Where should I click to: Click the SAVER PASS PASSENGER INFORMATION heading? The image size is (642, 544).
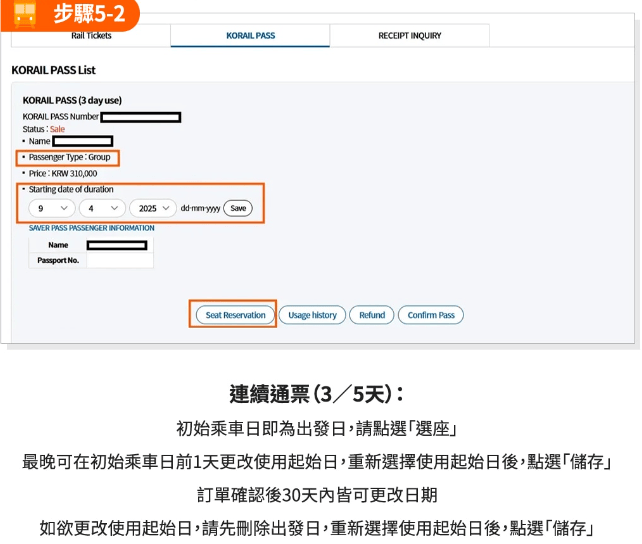[x=91, y=228]
